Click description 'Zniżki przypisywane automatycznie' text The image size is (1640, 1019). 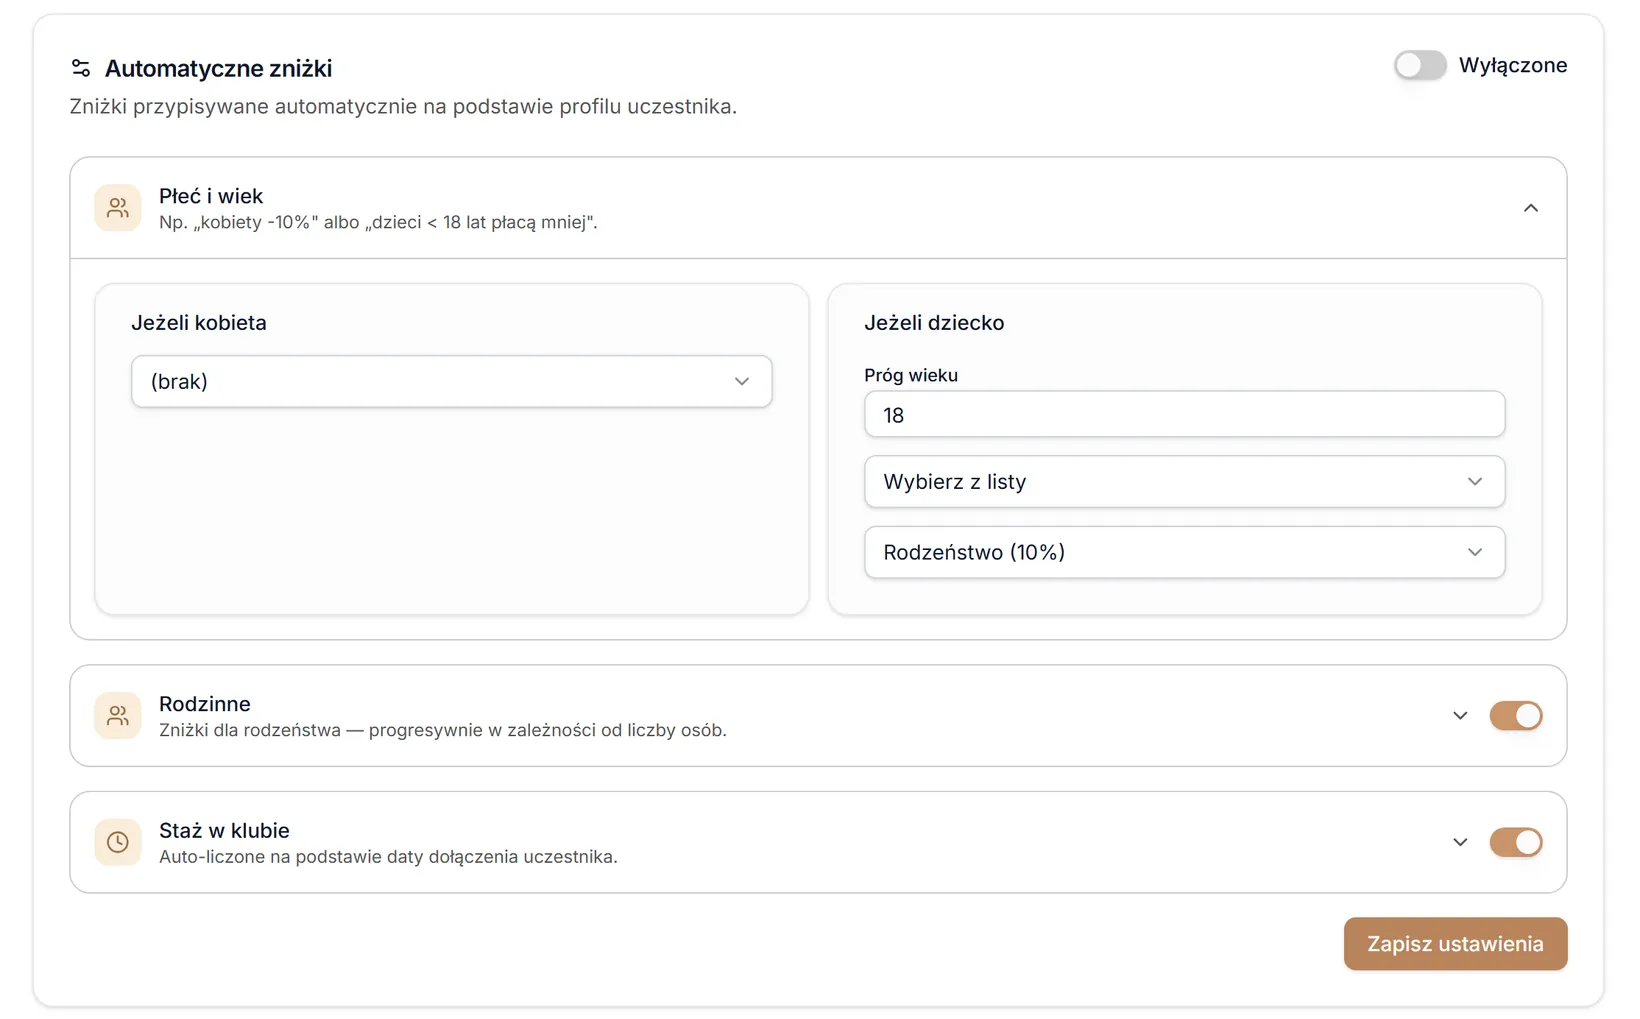point(403,106)
